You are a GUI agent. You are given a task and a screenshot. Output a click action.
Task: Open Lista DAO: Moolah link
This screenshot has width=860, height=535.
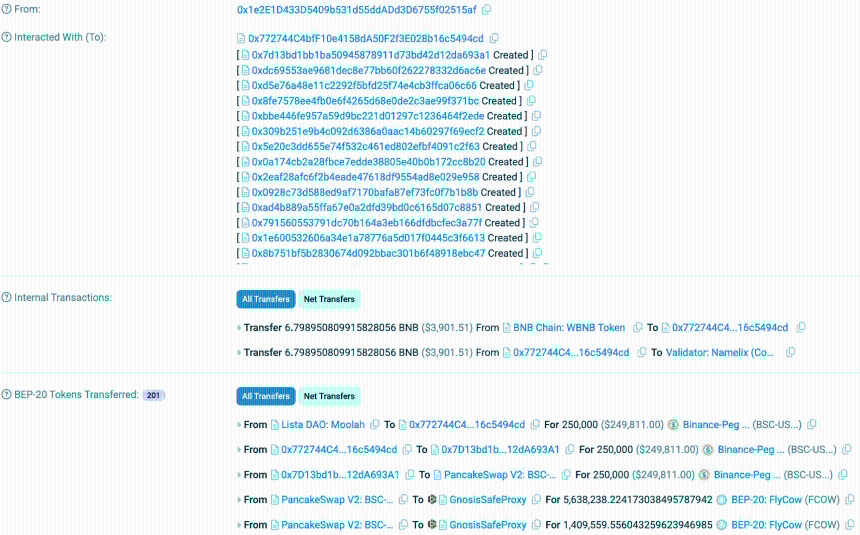coord(323,425)
